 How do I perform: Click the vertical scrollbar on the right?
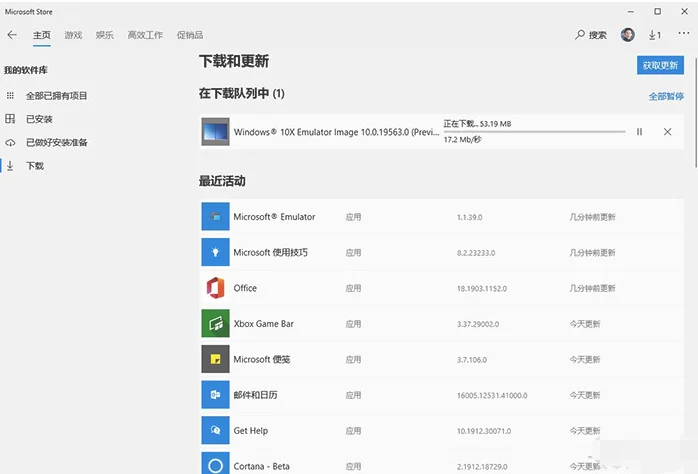point(695,112)
